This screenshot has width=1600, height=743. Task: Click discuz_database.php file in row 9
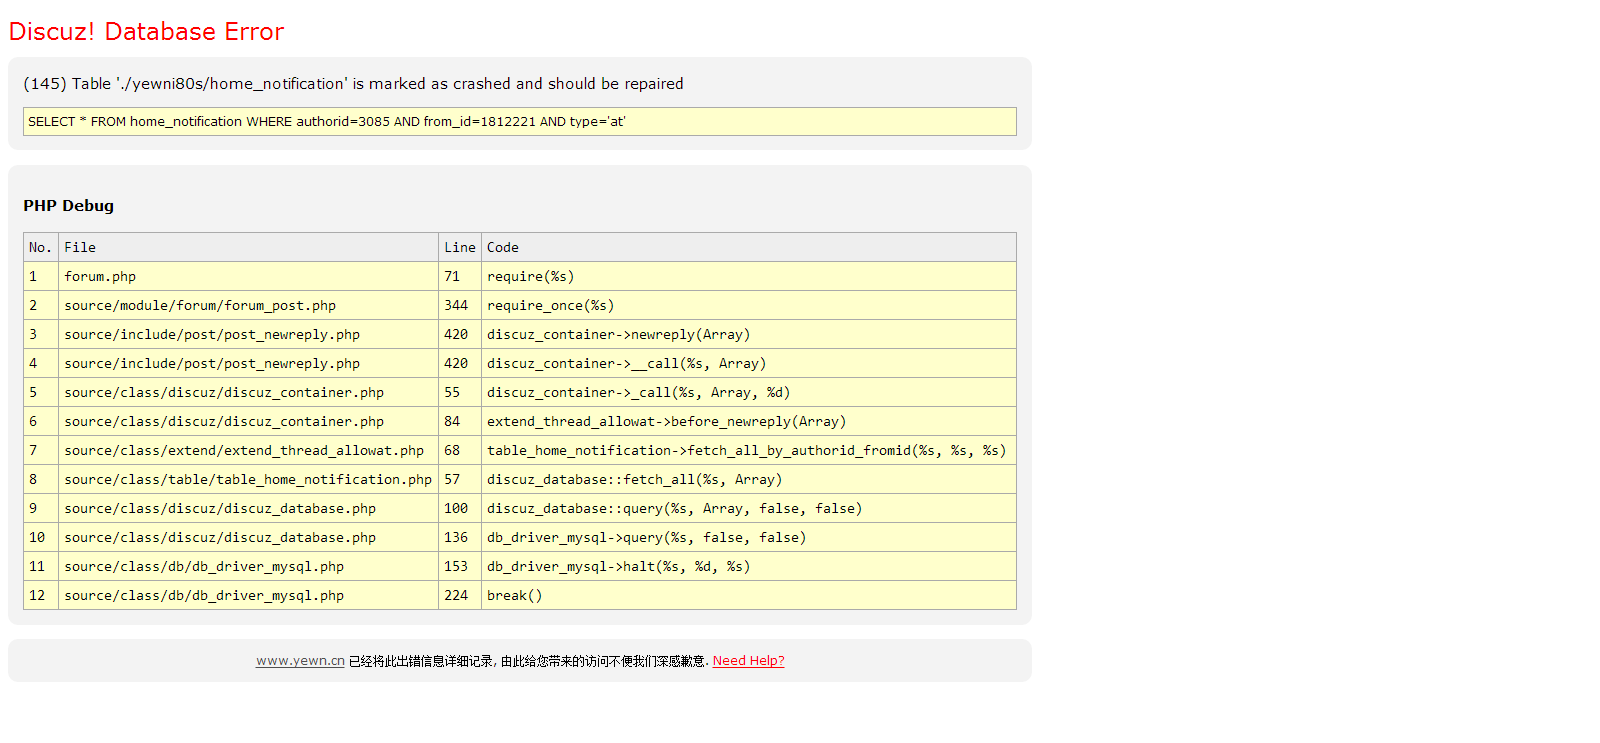[x=249, y=508]
